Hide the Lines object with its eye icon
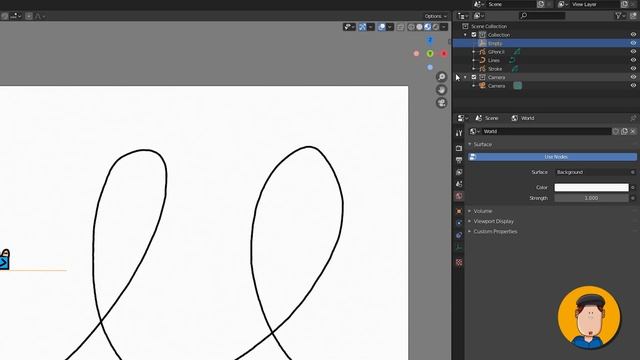Screen dimensions: 640x360 (x=633, y=60)
